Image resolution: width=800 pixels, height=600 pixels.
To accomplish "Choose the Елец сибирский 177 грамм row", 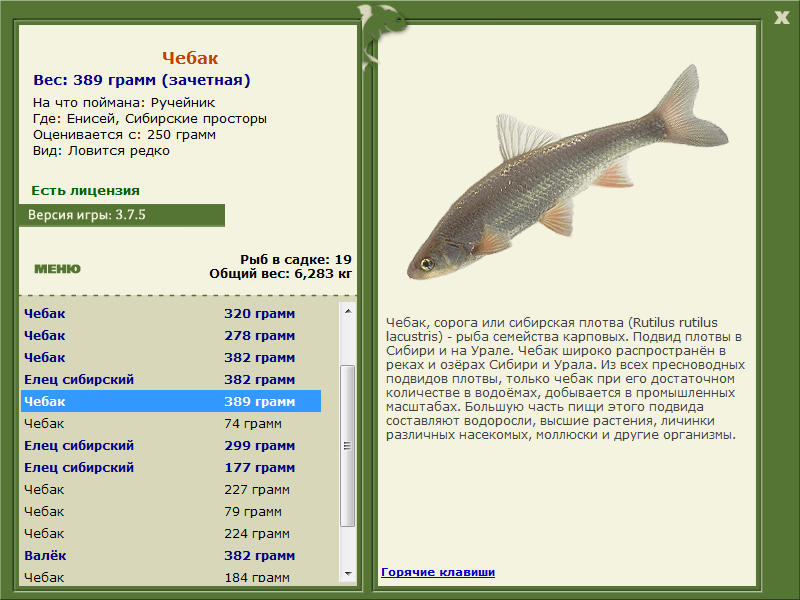I will pos(171,467).
